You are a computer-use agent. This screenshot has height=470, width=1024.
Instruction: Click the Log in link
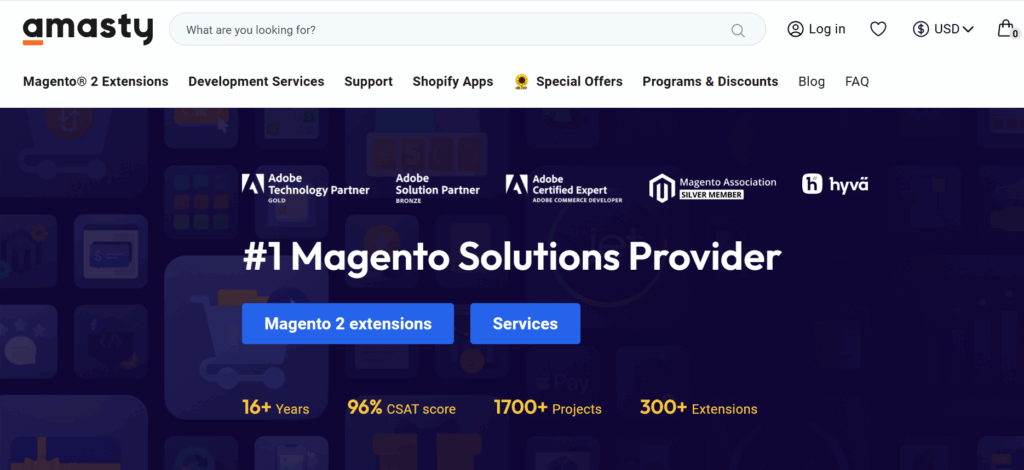tap(827, 29)
